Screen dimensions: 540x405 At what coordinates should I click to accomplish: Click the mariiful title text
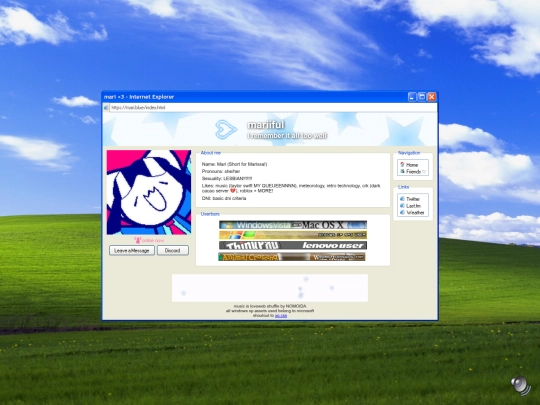266,125
